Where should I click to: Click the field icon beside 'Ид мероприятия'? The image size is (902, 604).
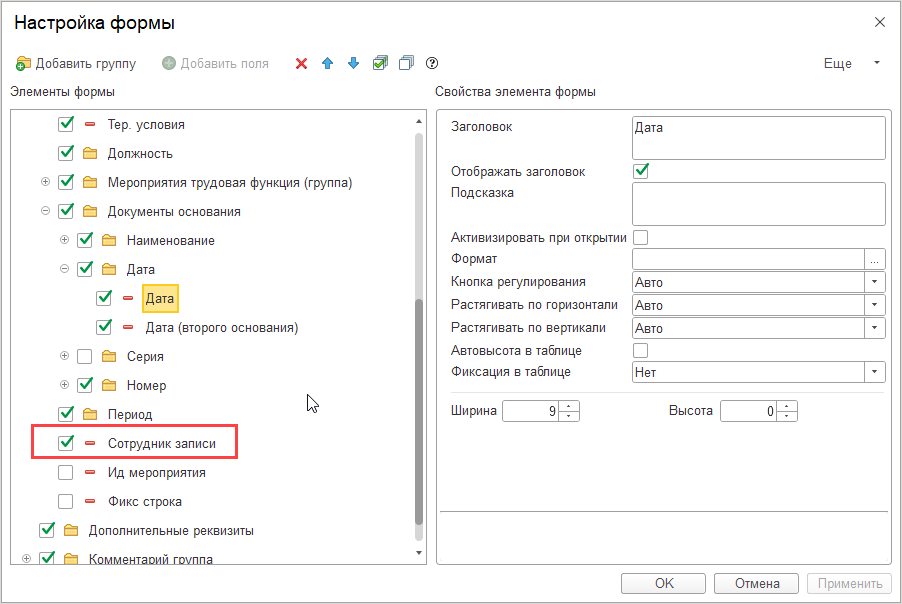(x=90, y=472)
